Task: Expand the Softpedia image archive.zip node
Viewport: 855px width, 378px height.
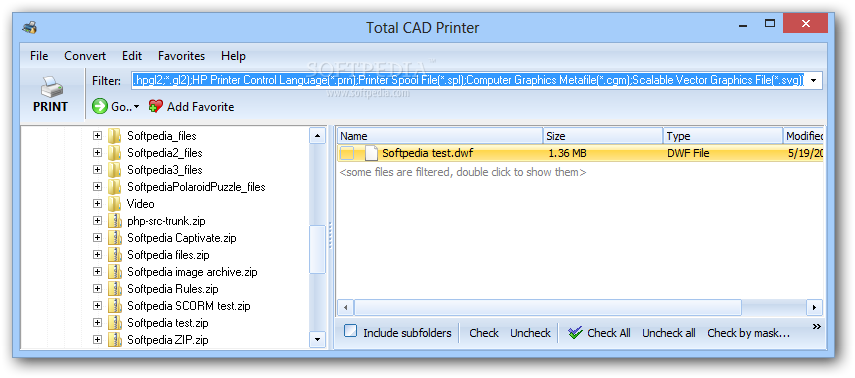Action: [97, 272]
